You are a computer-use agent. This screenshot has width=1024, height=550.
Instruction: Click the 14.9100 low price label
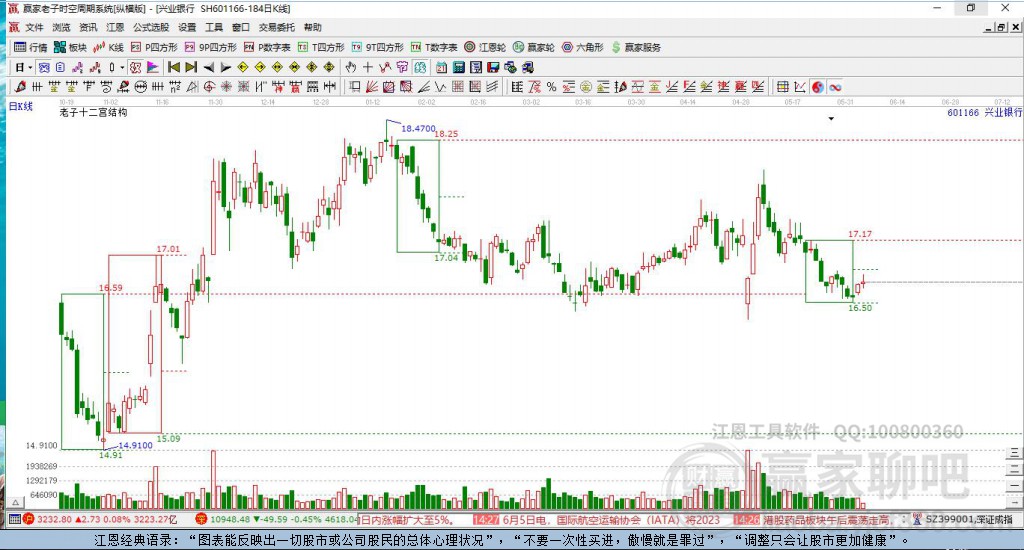click(x=135, y=445)
